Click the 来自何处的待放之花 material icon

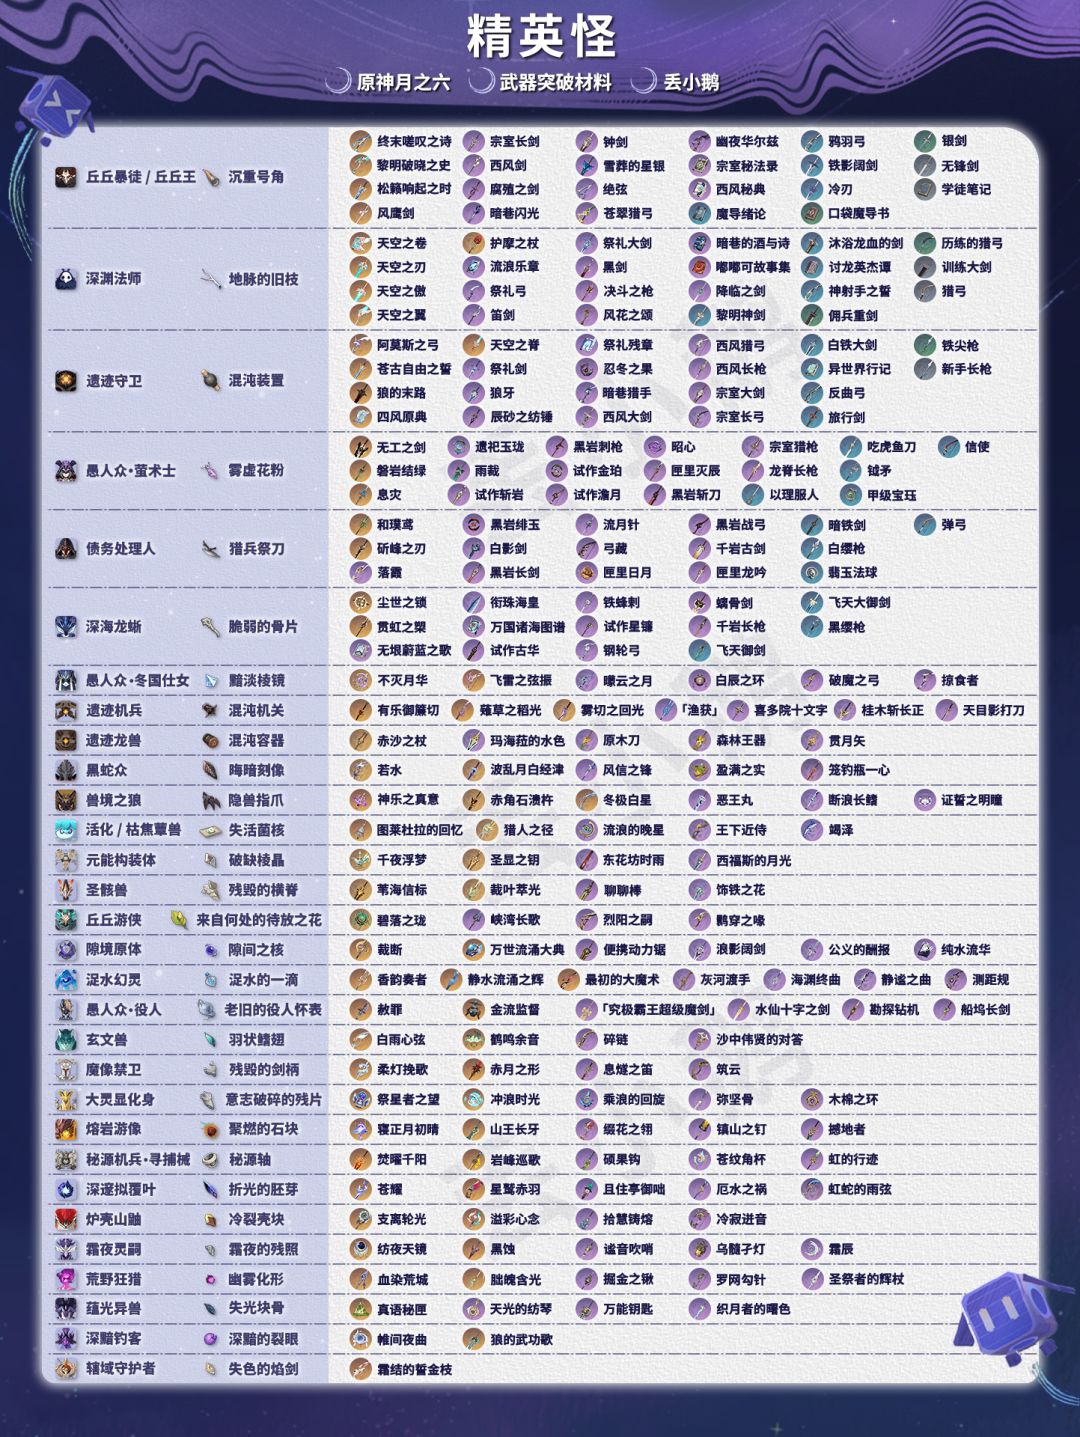click(179, 920)
